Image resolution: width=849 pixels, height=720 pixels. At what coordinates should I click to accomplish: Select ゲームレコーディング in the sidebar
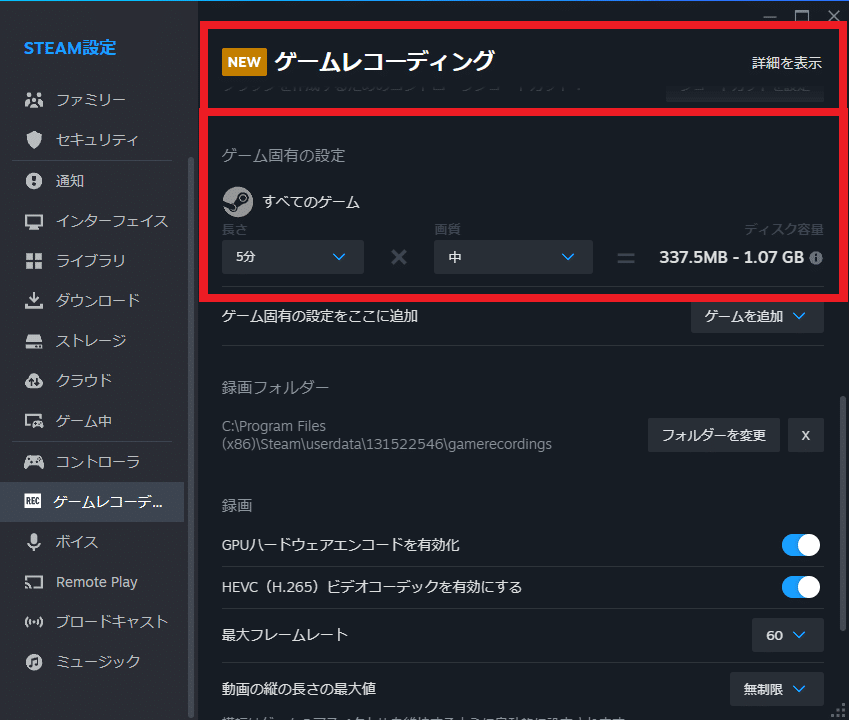(92, 502)
